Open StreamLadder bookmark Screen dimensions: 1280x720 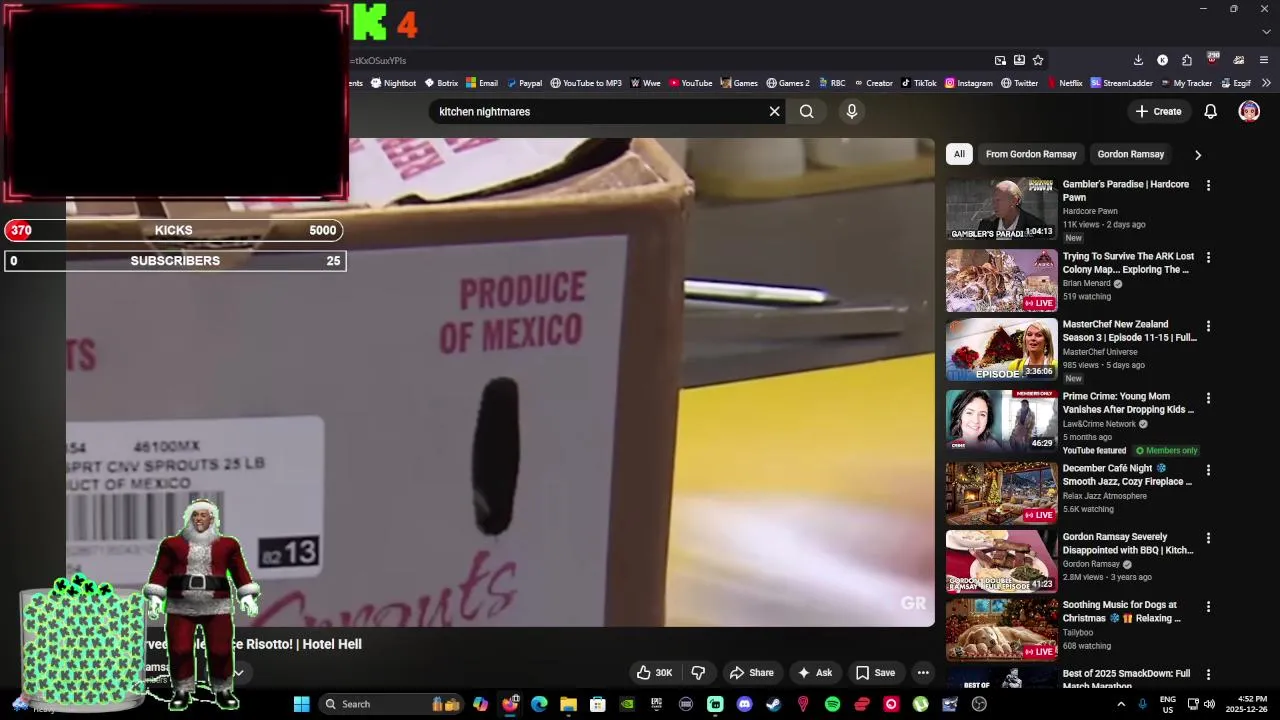coord(1121,83)
